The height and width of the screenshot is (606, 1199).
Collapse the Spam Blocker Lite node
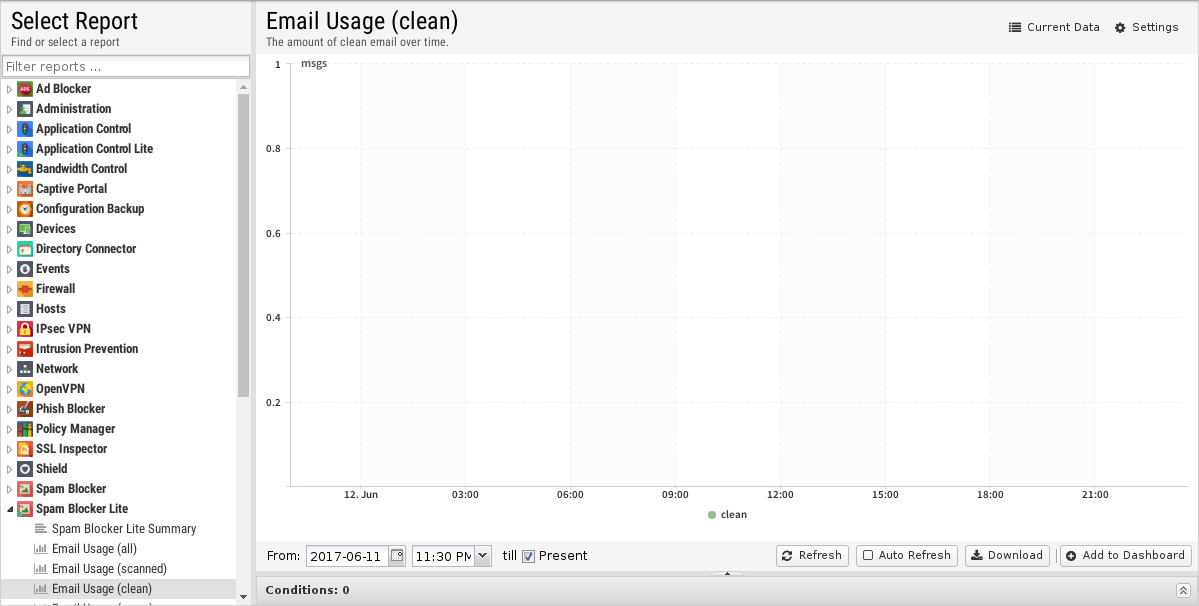click(10, 509)
